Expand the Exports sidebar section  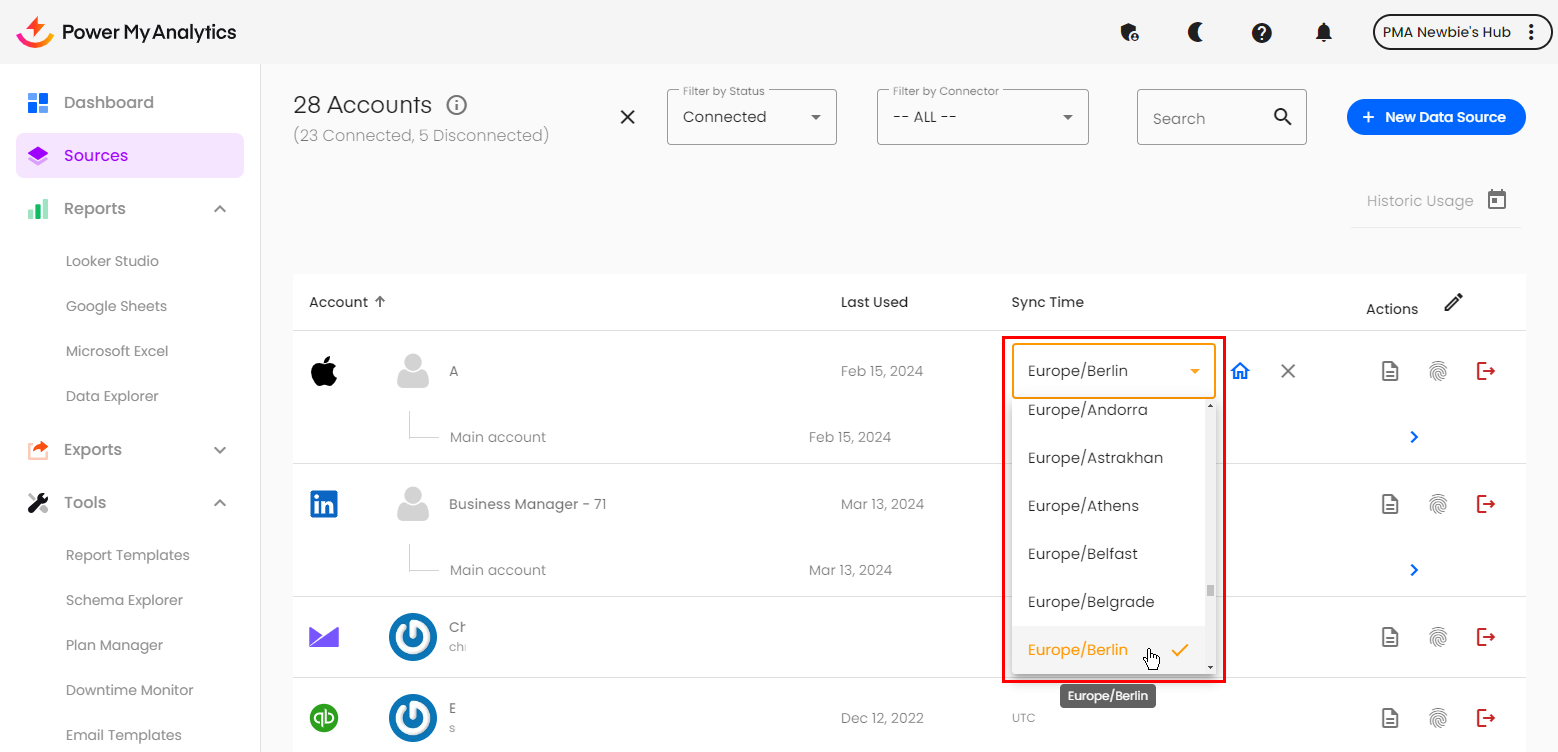220,450
